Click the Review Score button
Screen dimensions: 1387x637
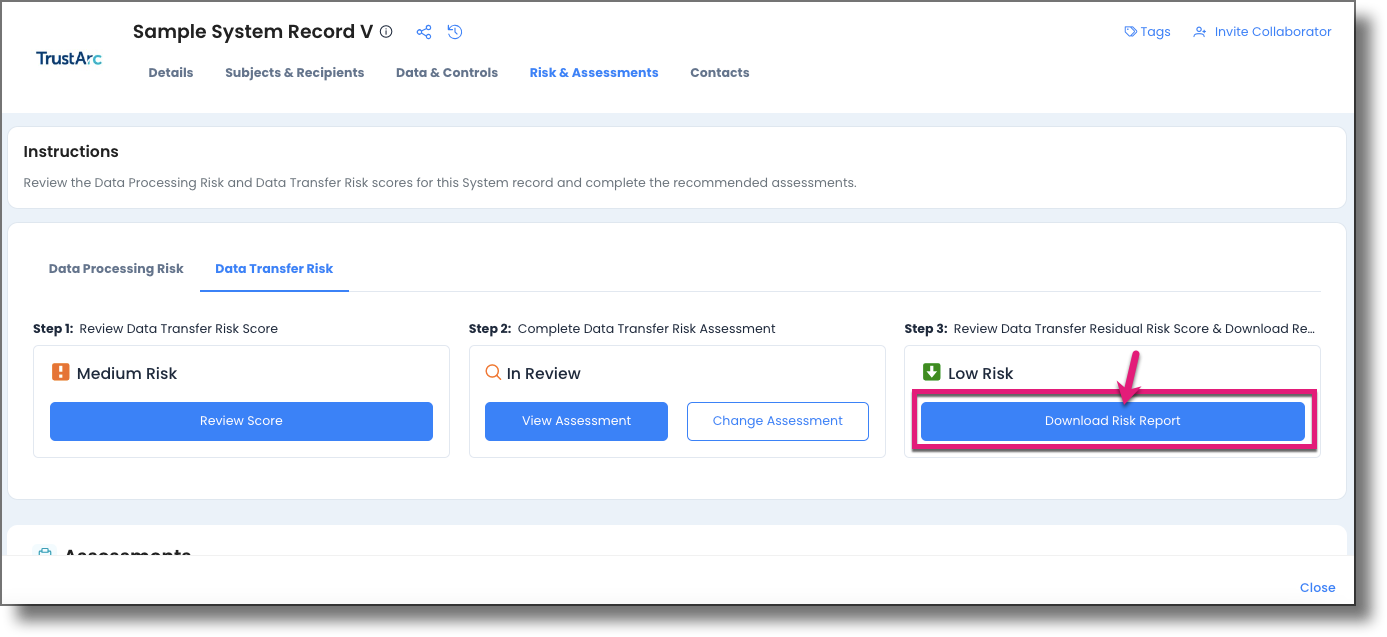(x=241, y=421)
